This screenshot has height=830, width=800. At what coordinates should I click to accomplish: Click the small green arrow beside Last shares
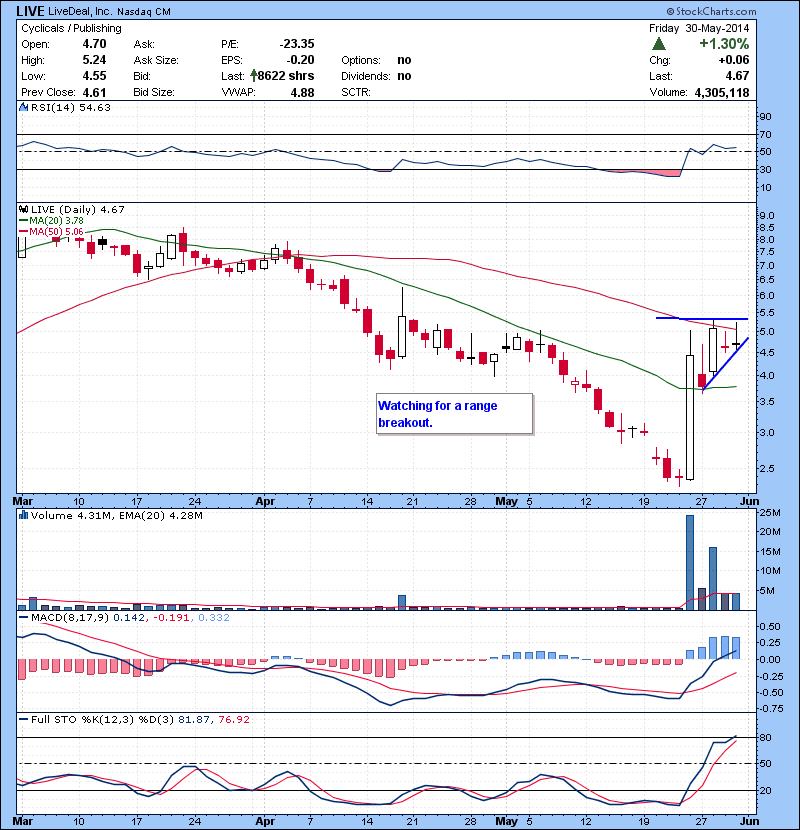(x=255, y=76)
